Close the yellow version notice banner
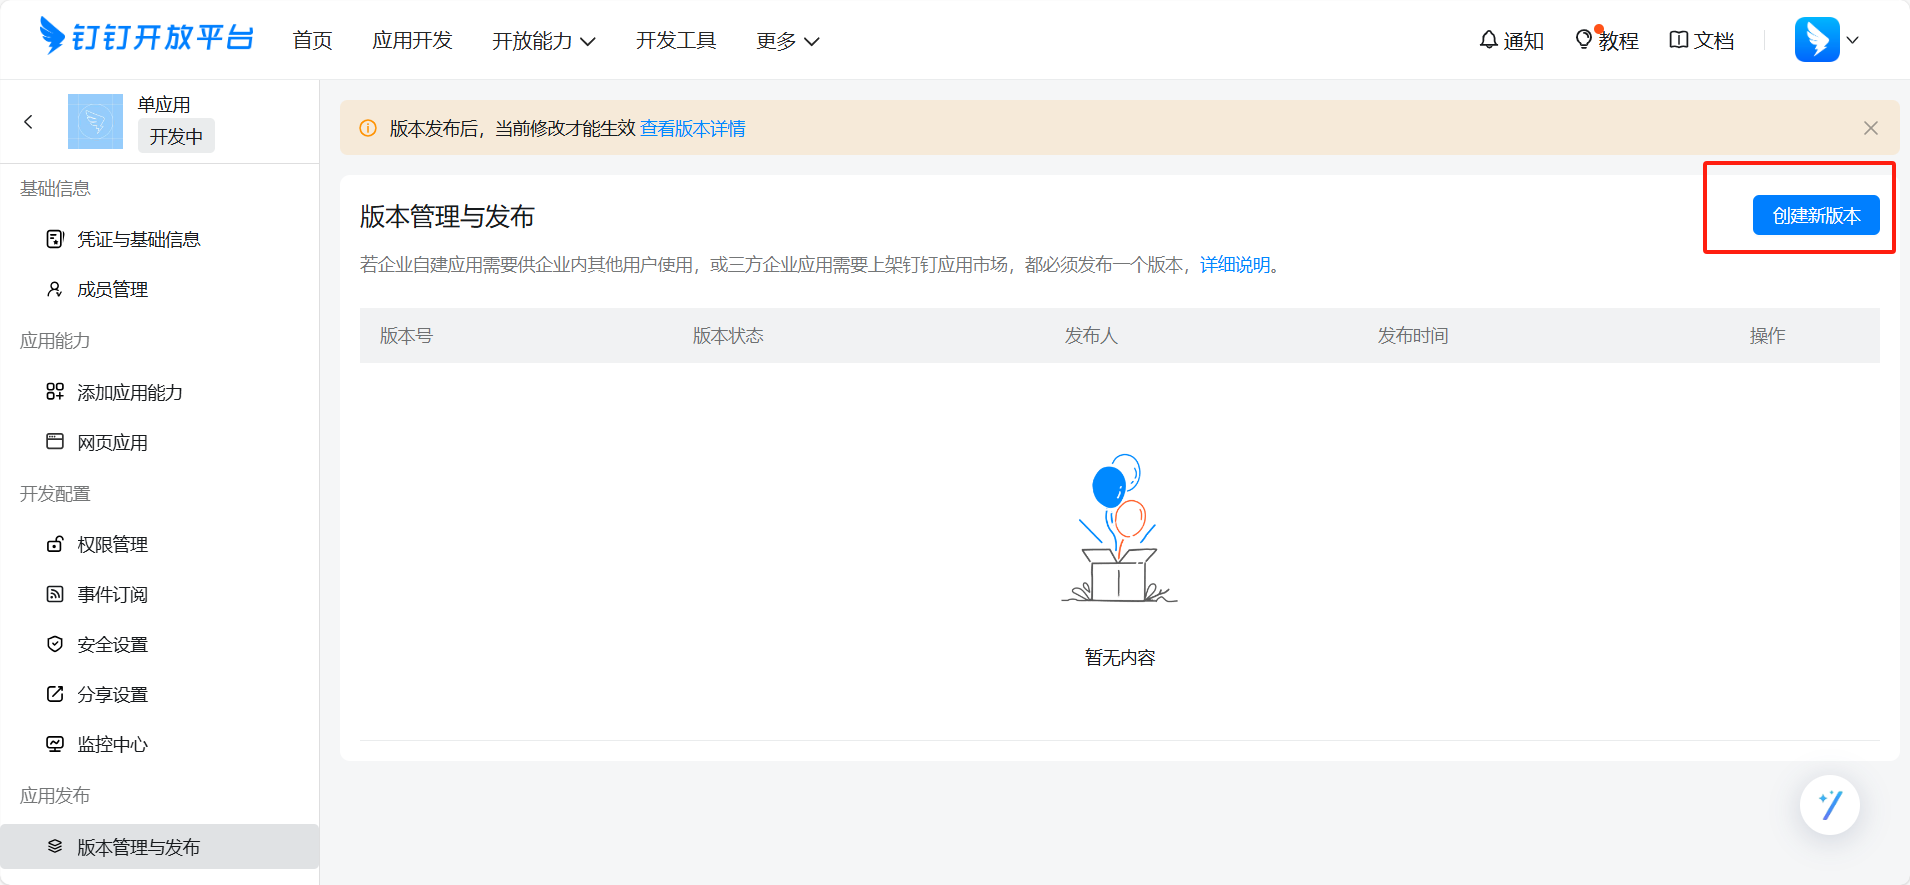The width and height of the screenshot is (1910, 885). [x=1871, y=128]
